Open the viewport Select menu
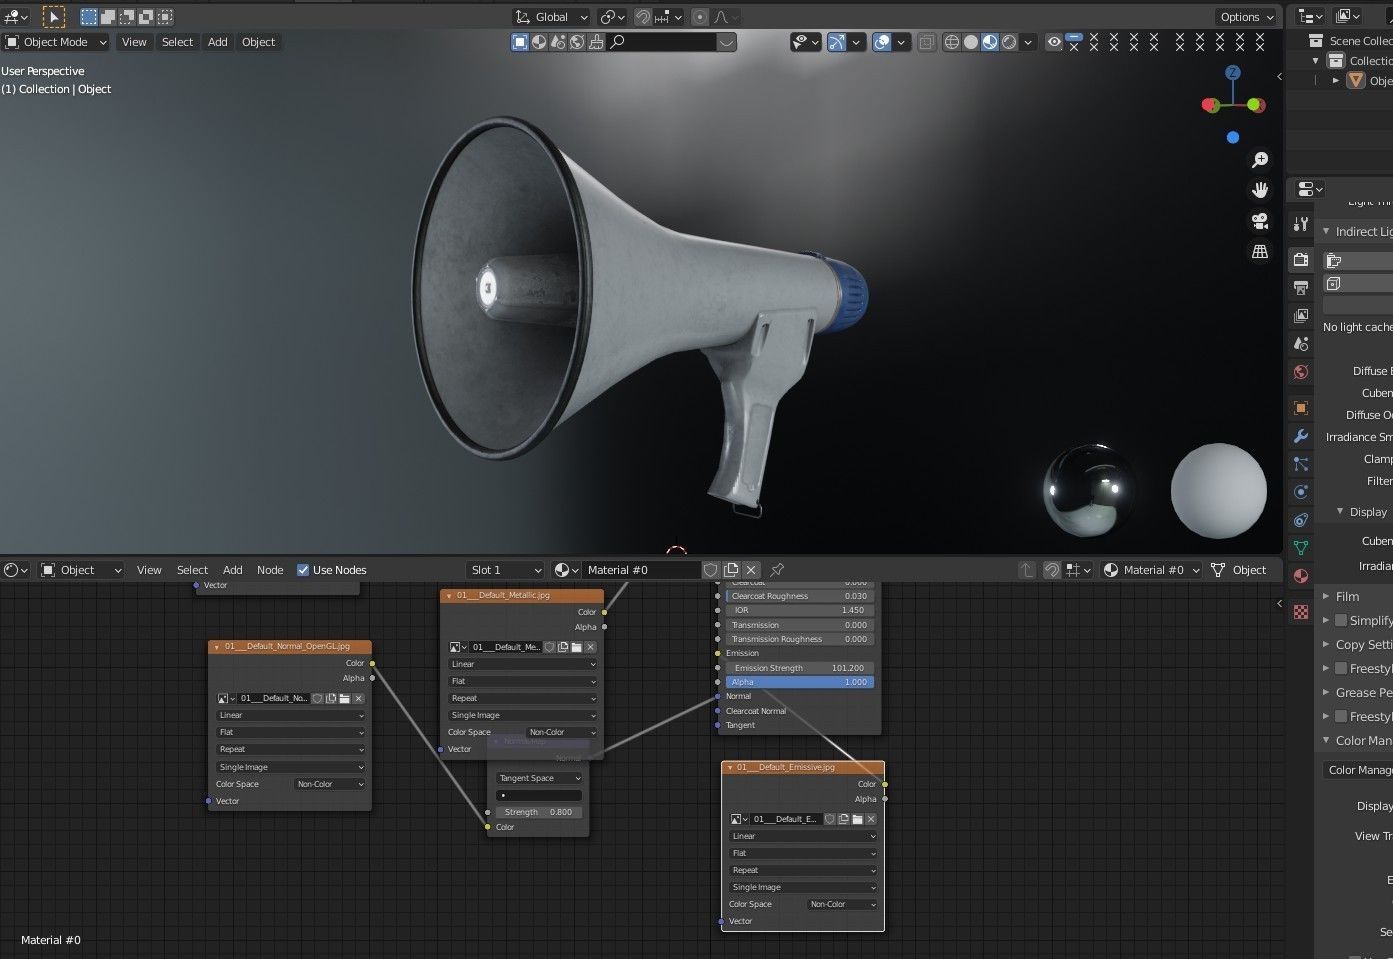 click(177, 42)
